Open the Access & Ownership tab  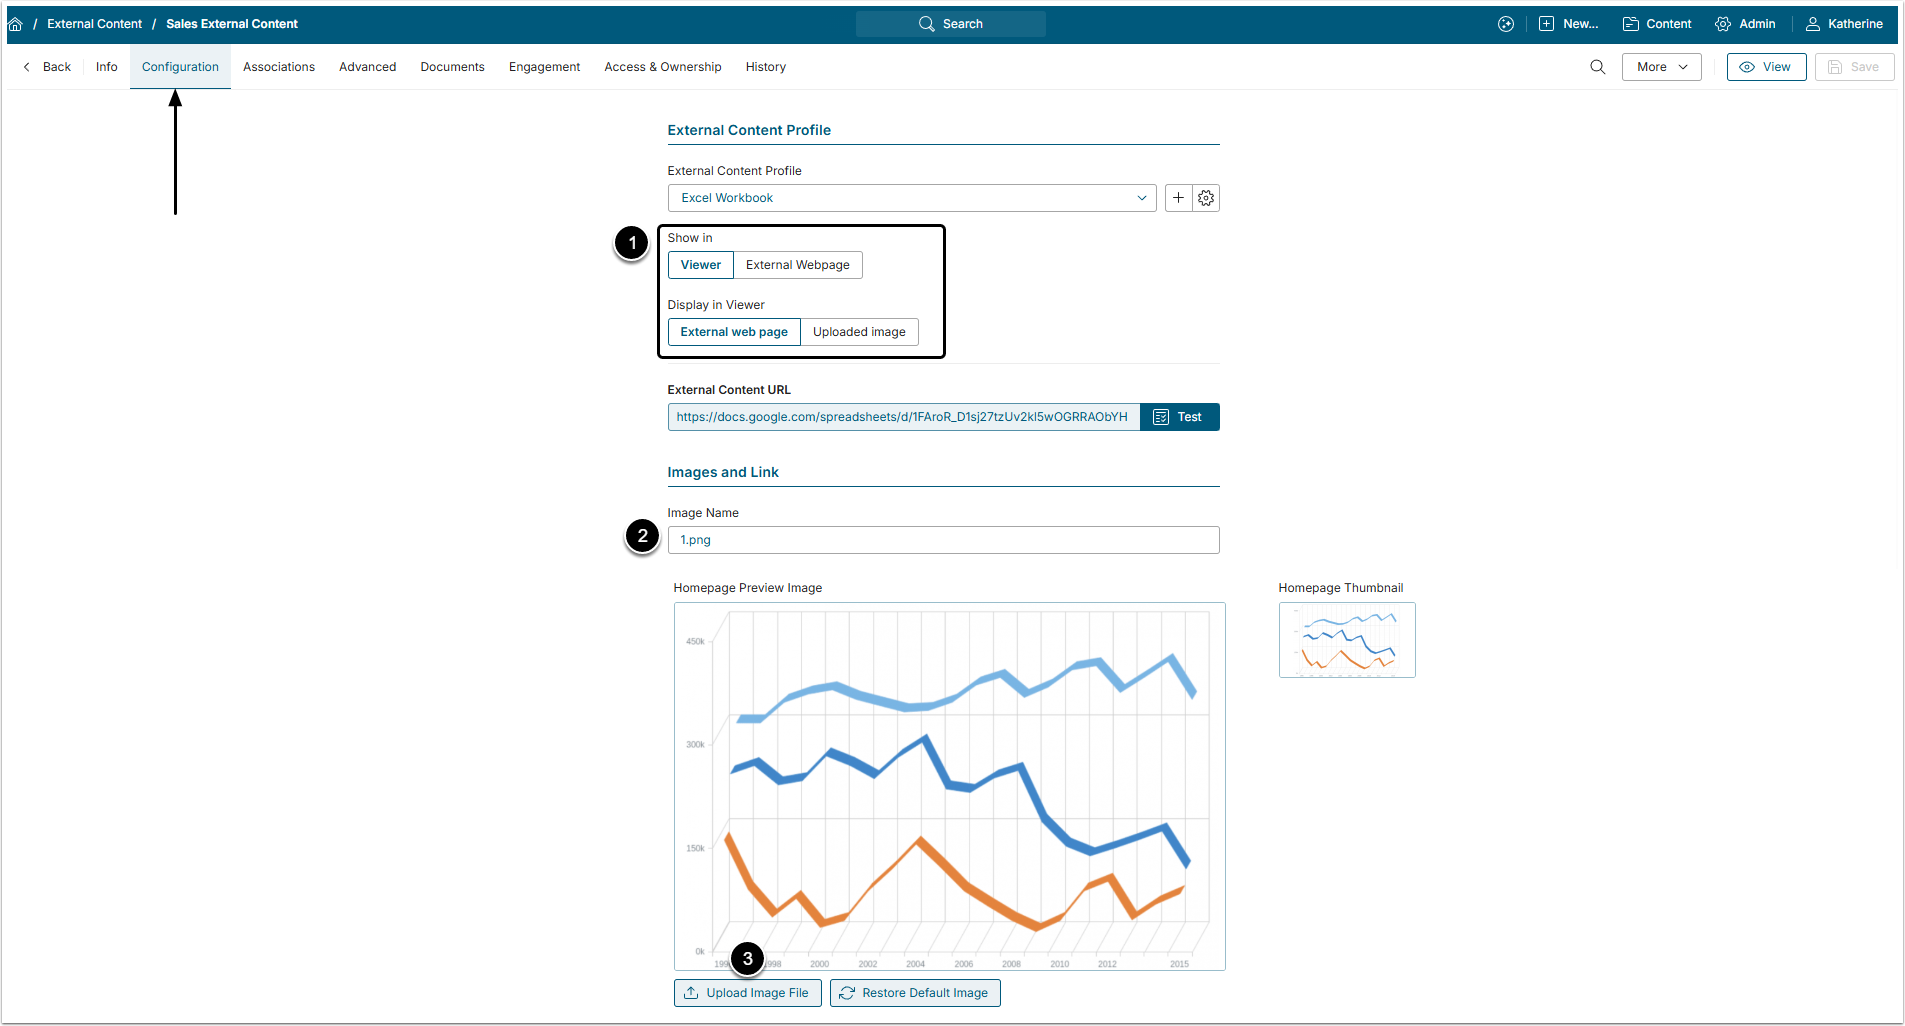coord(663,67)
